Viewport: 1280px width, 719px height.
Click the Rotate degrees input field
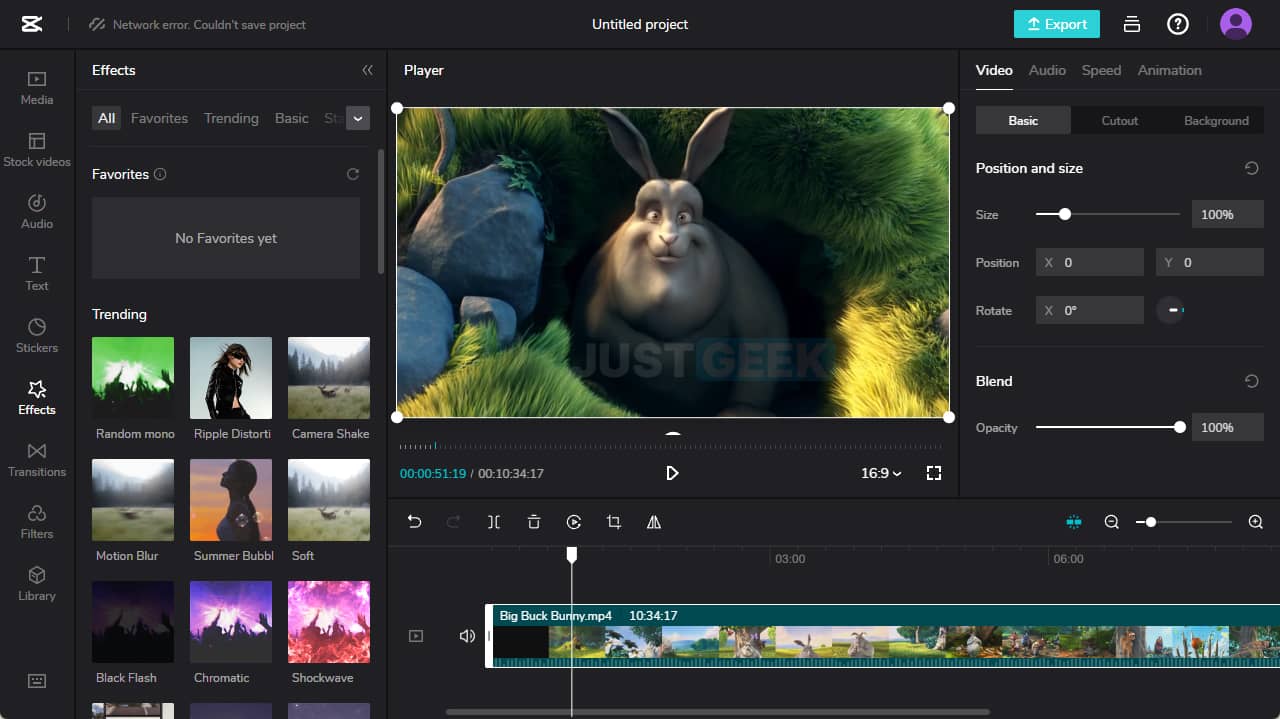(x=1090, y=310)
